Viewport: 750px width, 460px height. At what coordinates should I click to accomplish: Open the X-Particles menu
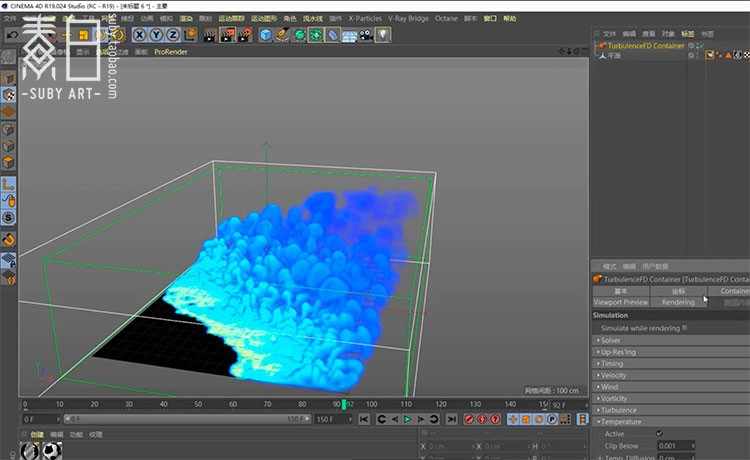[x=365, y=19]
